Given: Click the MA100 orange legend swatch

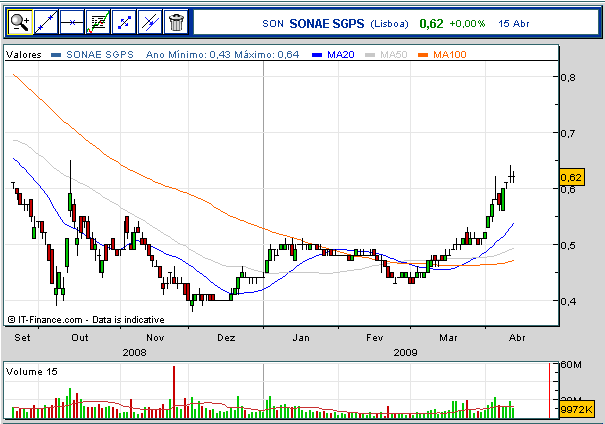Looking at the screenshot, I should [x=423, y=55].
